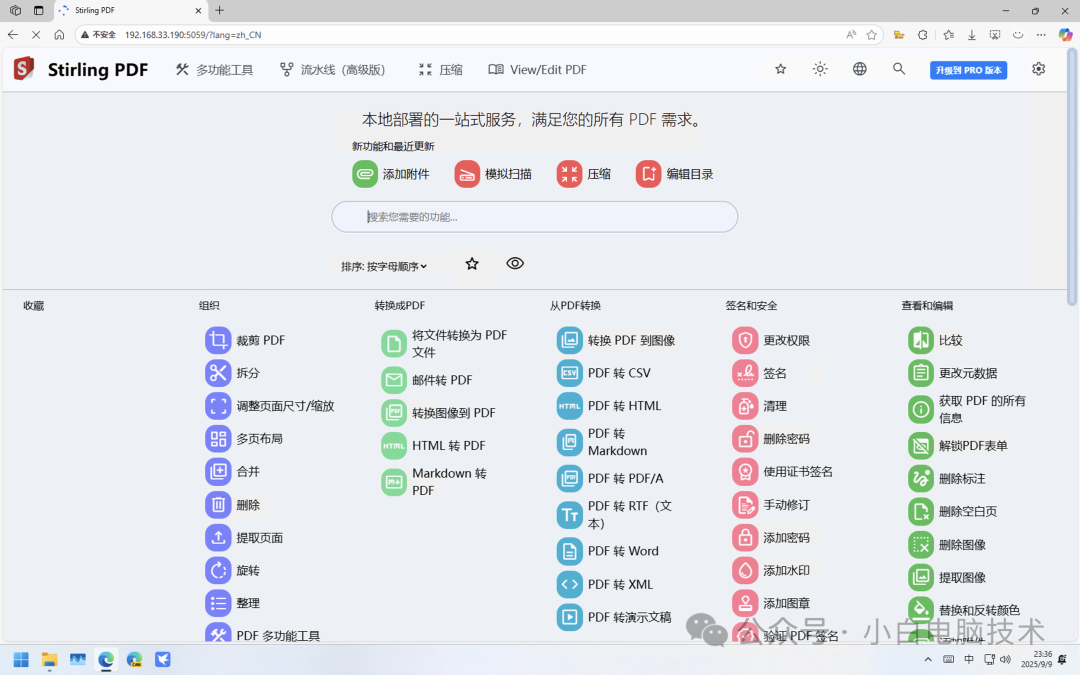Viewport: 1080px width, 675px height.
Task: Open the 整理 organize tool
Action: tap(233, 603)
